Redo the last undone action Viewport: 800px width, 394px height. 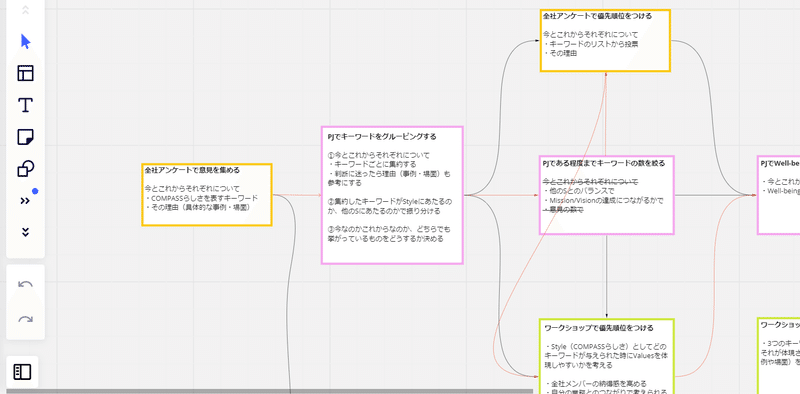coord(26,319)
